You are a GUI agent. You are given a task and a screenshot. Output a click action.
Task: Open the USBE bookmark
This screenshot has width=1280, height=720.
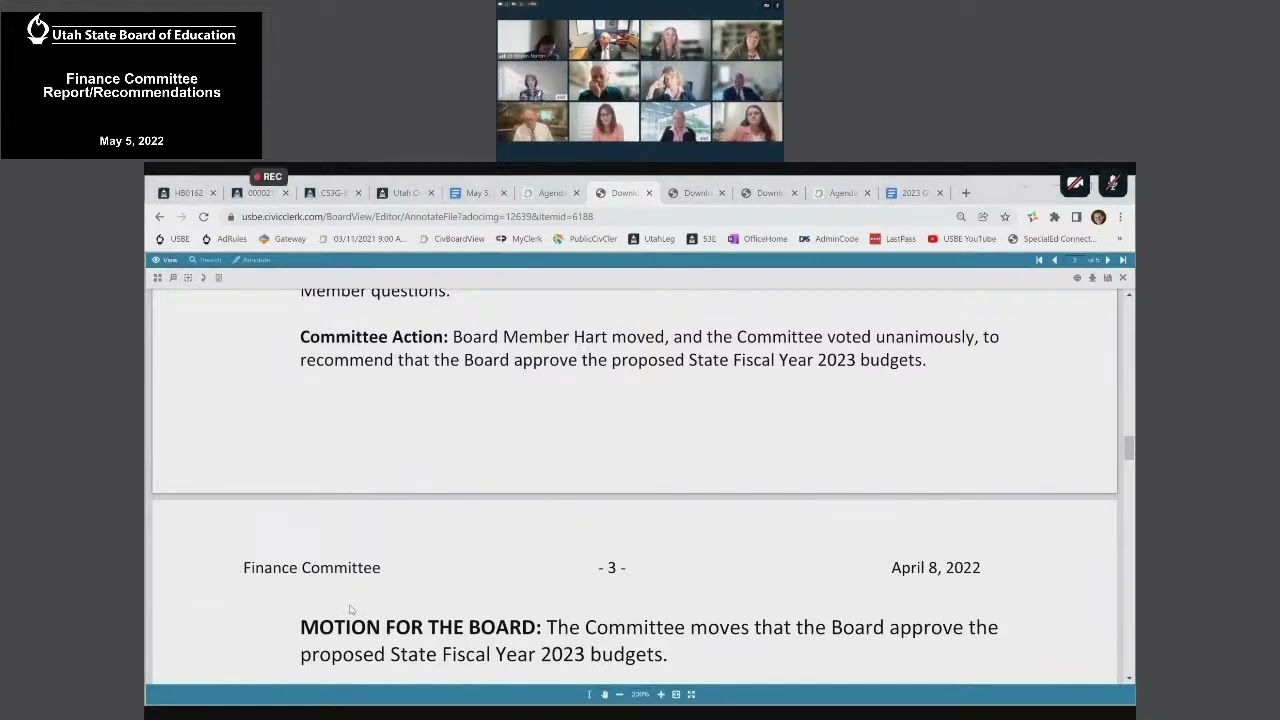[x=172, y=239]
